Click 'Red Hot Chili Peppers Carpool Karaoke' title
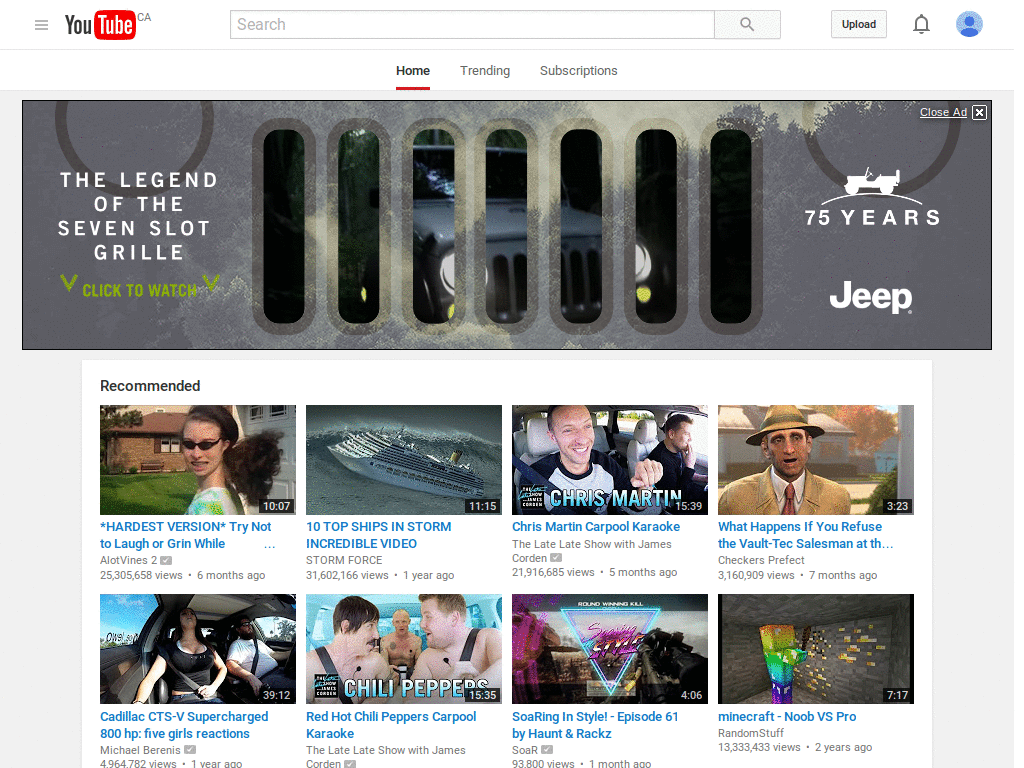 click(x=391, y=725)
